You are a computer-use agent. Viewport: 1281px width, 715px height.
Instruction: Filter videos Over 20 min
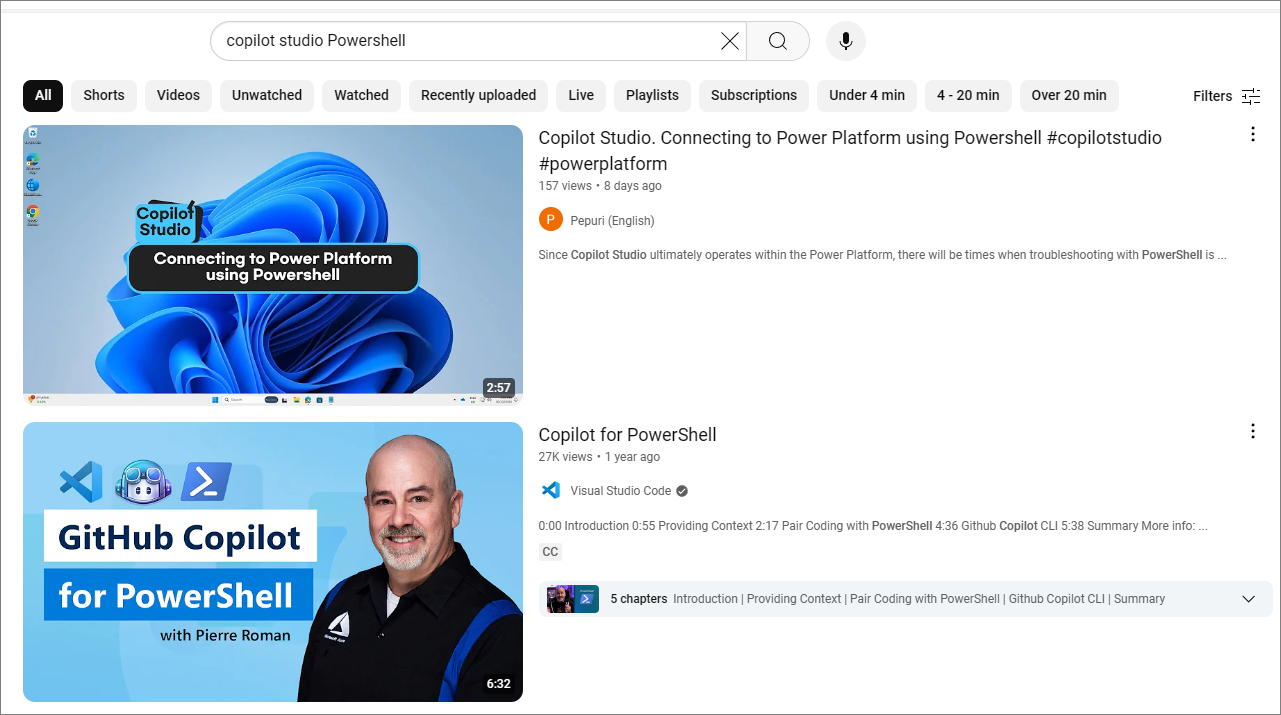(1069, 95)
